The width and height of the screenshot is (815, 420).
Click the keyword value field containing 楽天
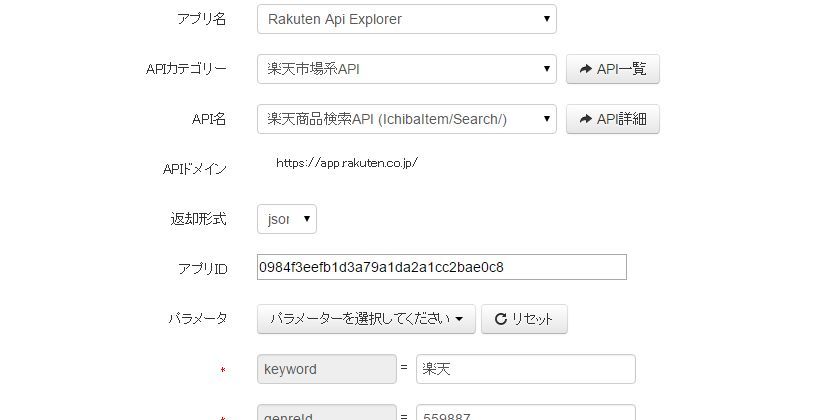[525, 369]
